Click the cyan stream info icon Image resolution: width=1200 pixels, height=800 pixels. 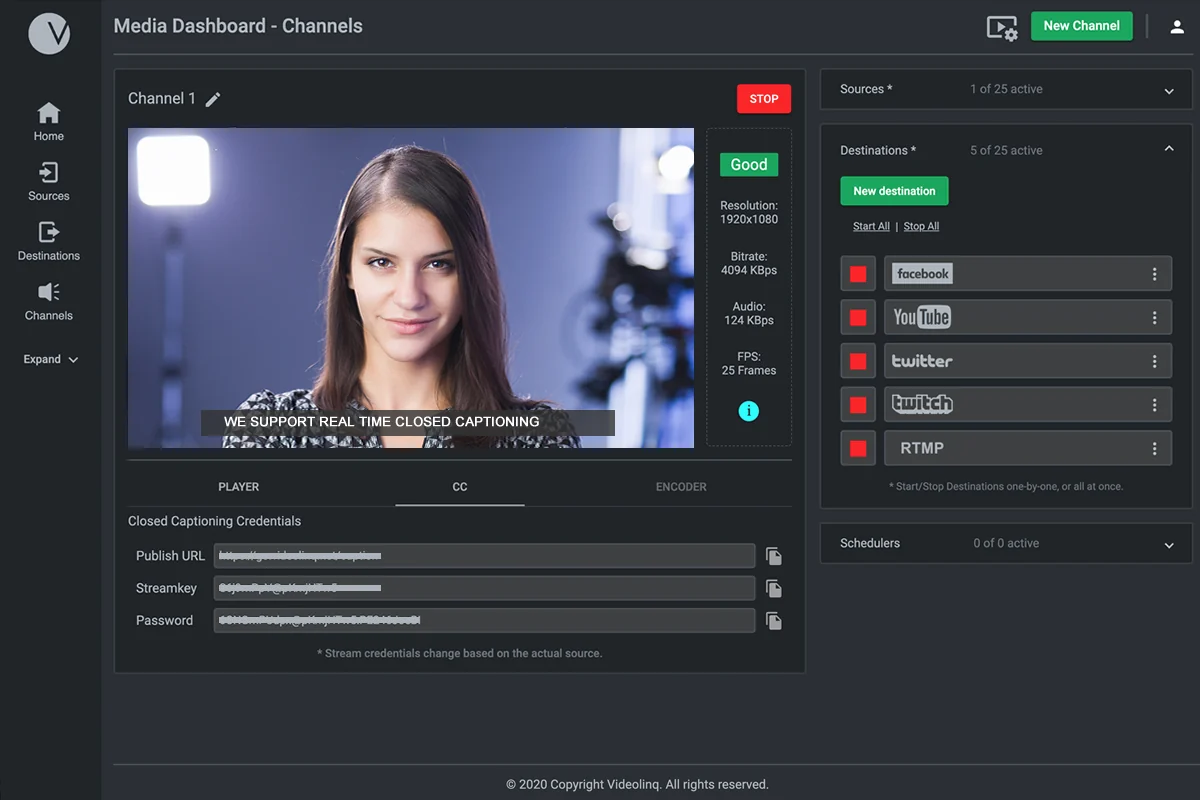(749, 410)
